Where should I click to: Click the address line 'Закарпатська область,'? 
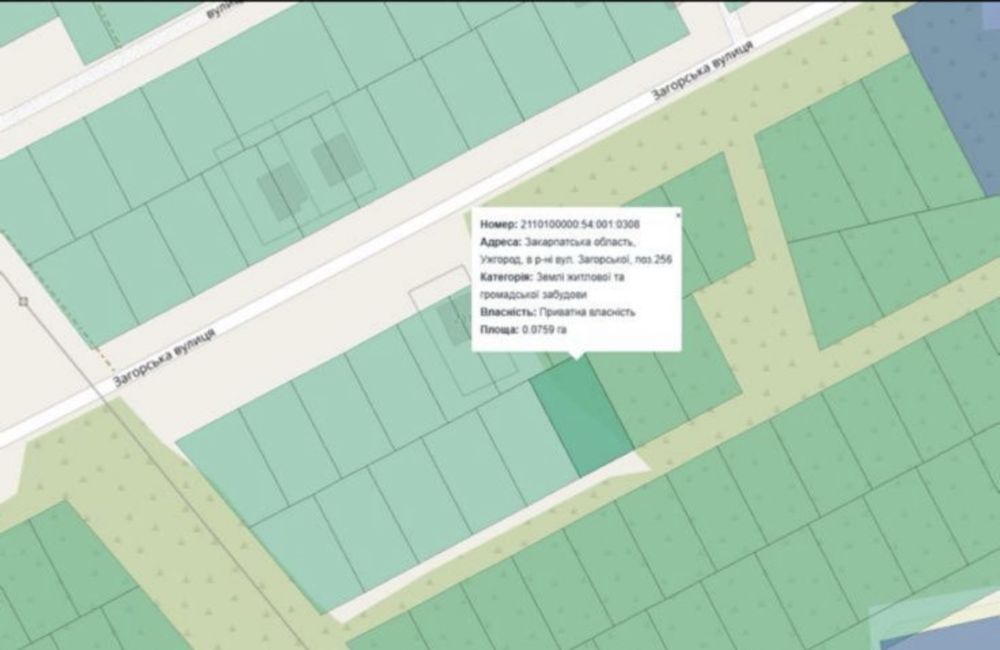(x=580, y=242)
